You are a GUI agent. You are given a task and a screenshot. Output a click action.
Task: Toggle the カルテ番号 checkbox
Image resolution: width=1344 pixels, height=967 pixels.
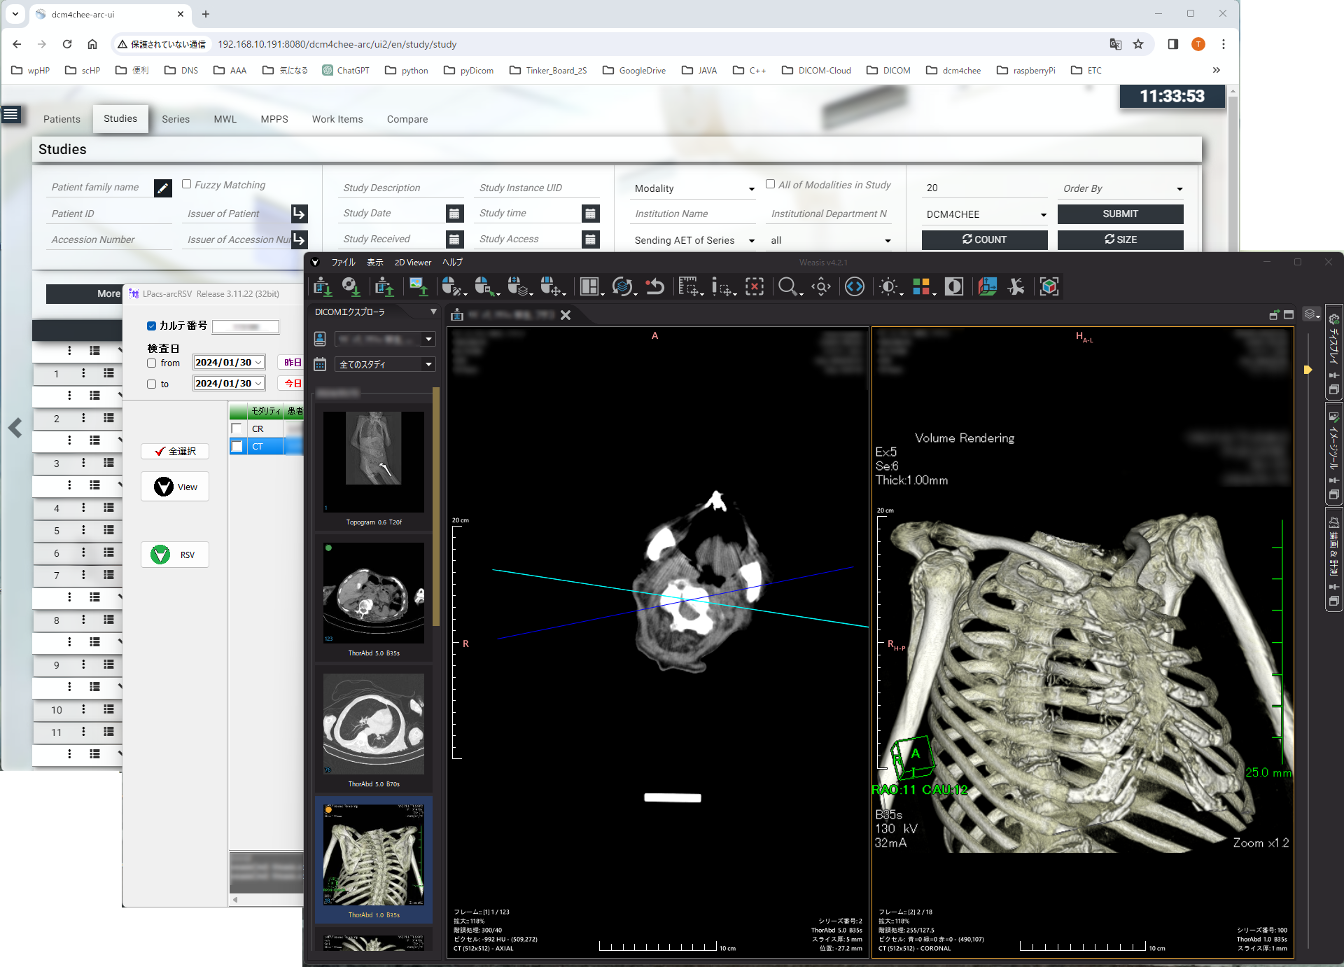[x=152, y=326]
